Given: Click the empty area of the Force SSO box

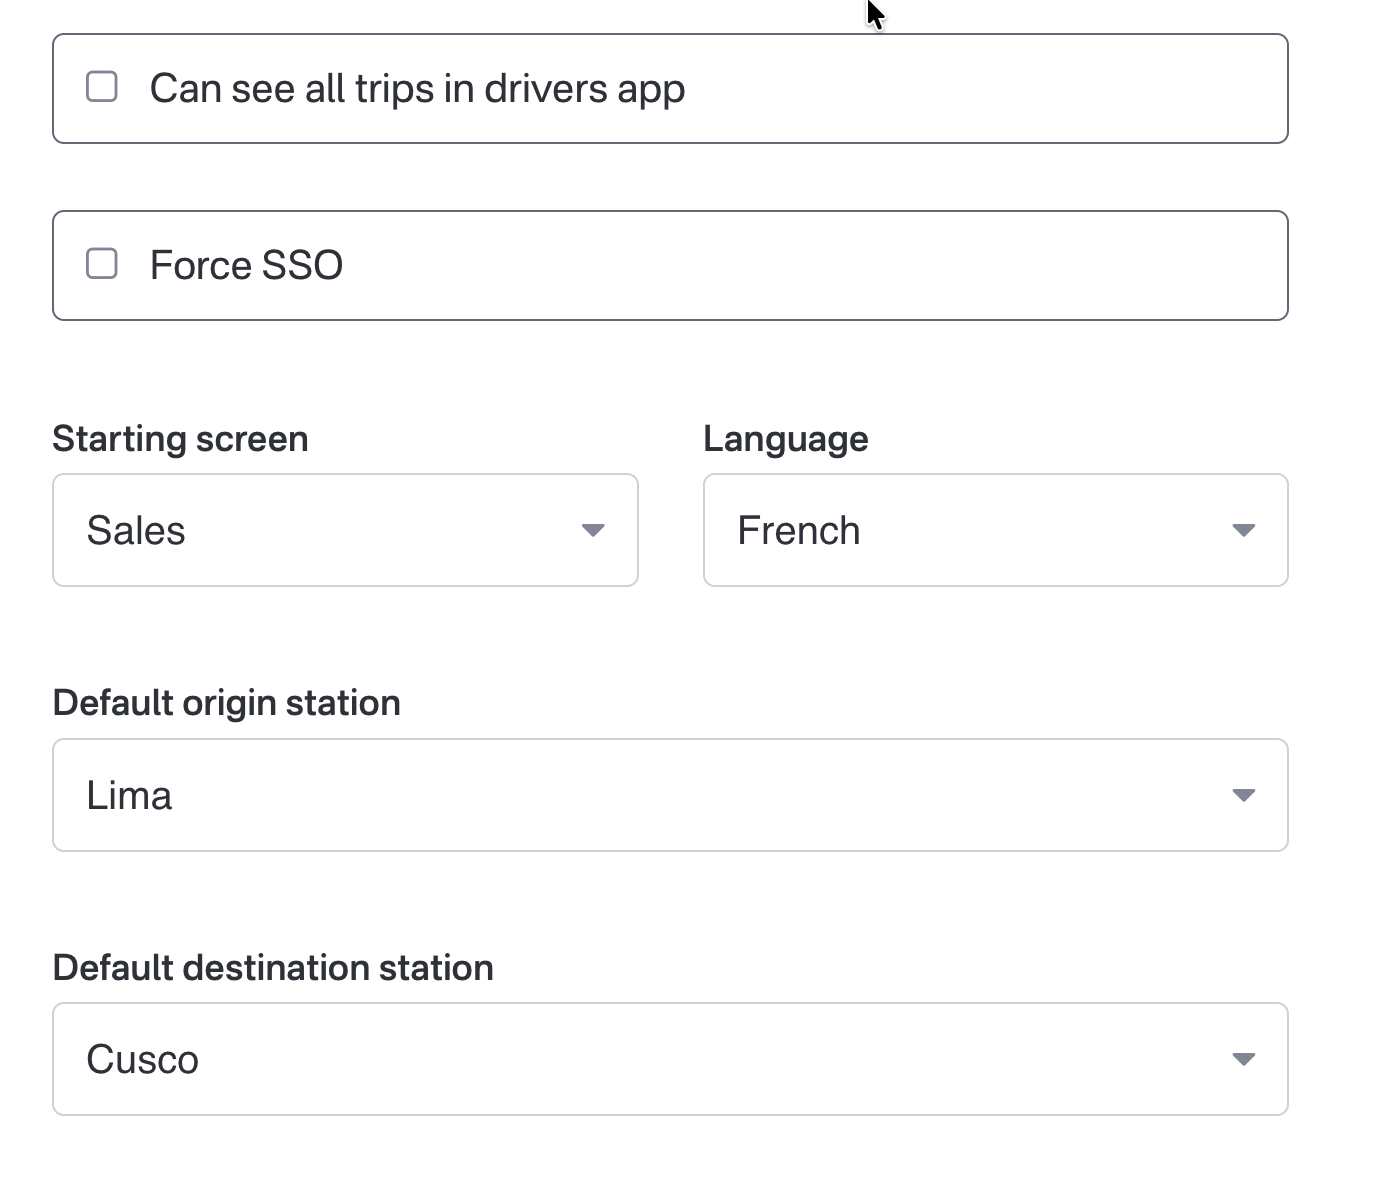Looking at the screenshot, I should pos(800,266).
